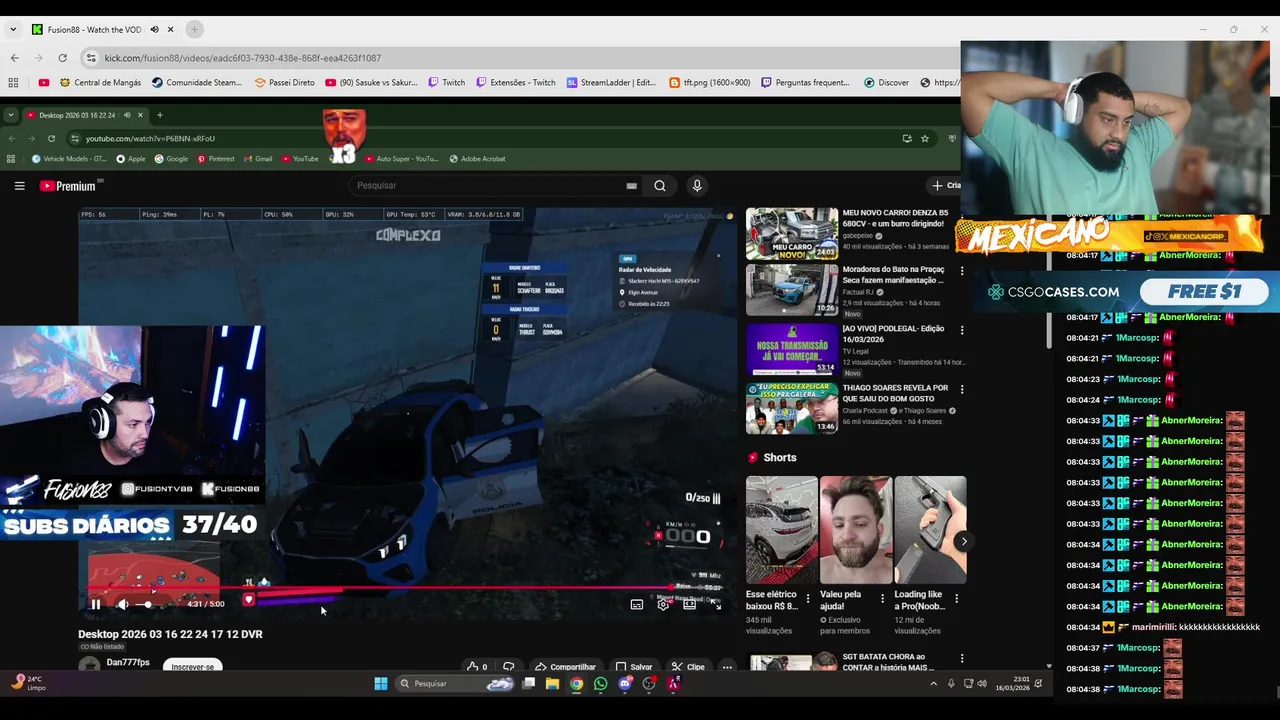The height and width of the screenshot is (720, 1280).
Task: Subscribe via Inscrever-se button
Action: tap(192, 667)
